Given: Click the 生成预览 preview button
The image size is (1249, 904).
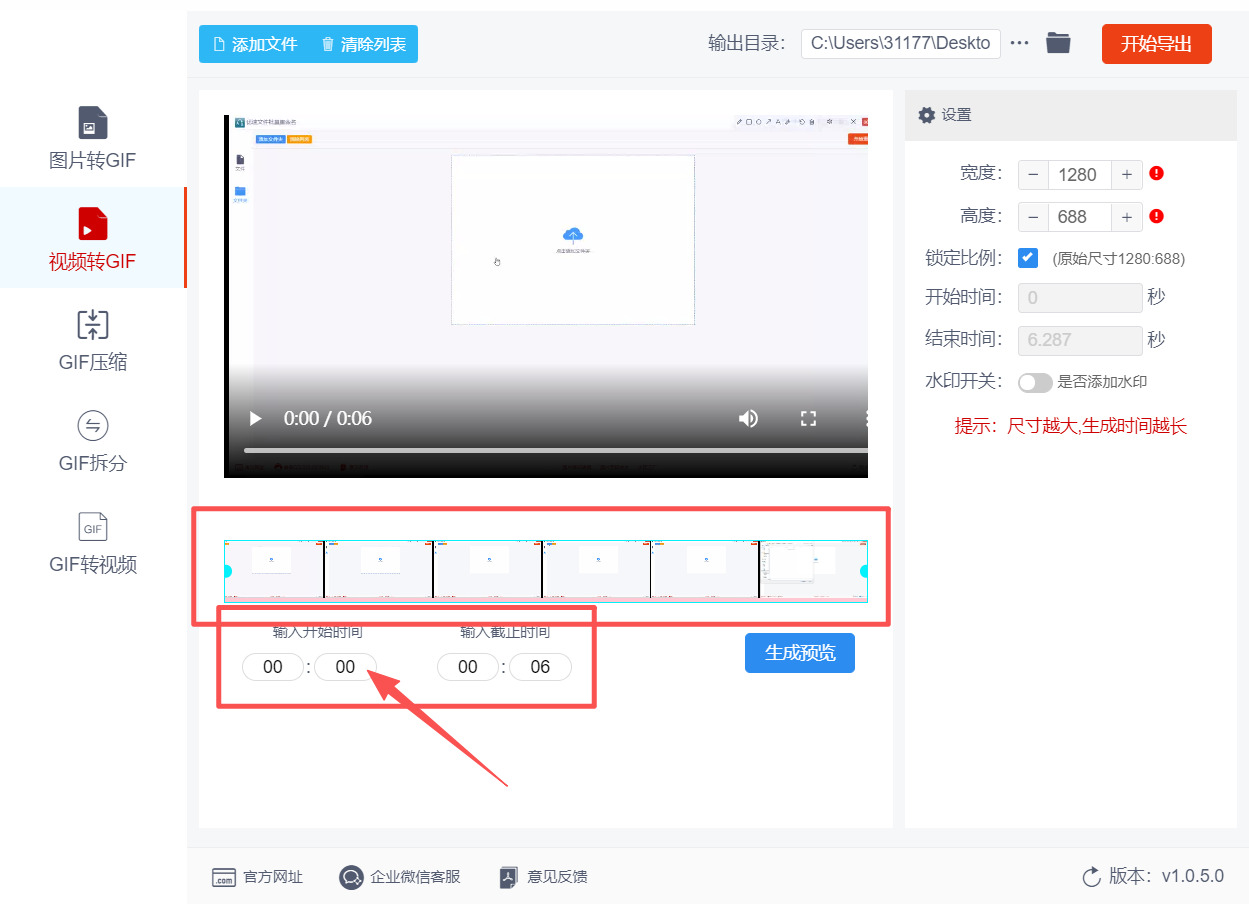Looking at the screenshot, I should (800, 653).
